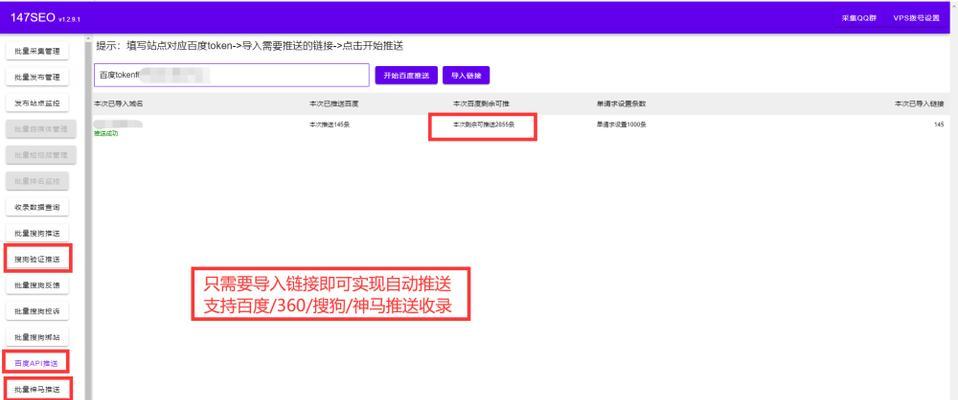Open 批量神马推送 in the sidebar

tap(37, 389)
